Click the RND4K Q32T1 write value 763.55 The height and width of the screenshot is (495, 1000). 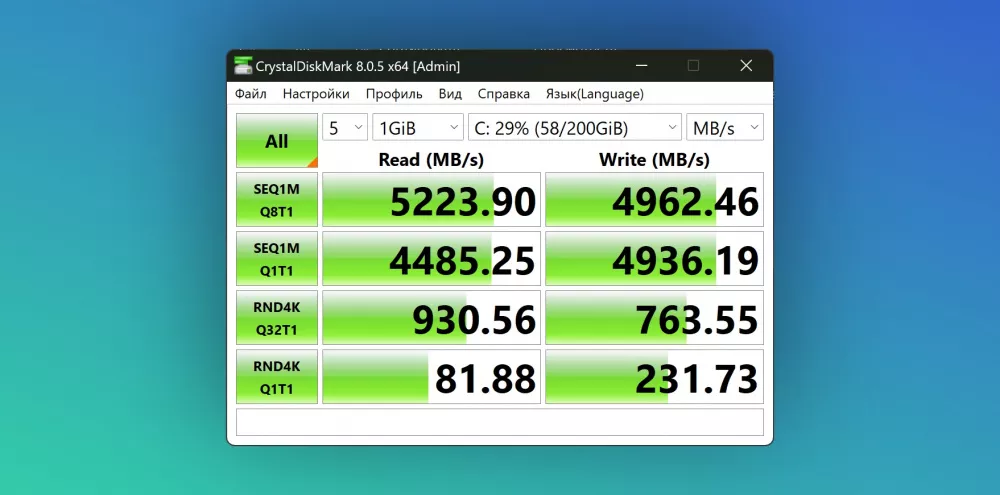[x=654, y=318]
